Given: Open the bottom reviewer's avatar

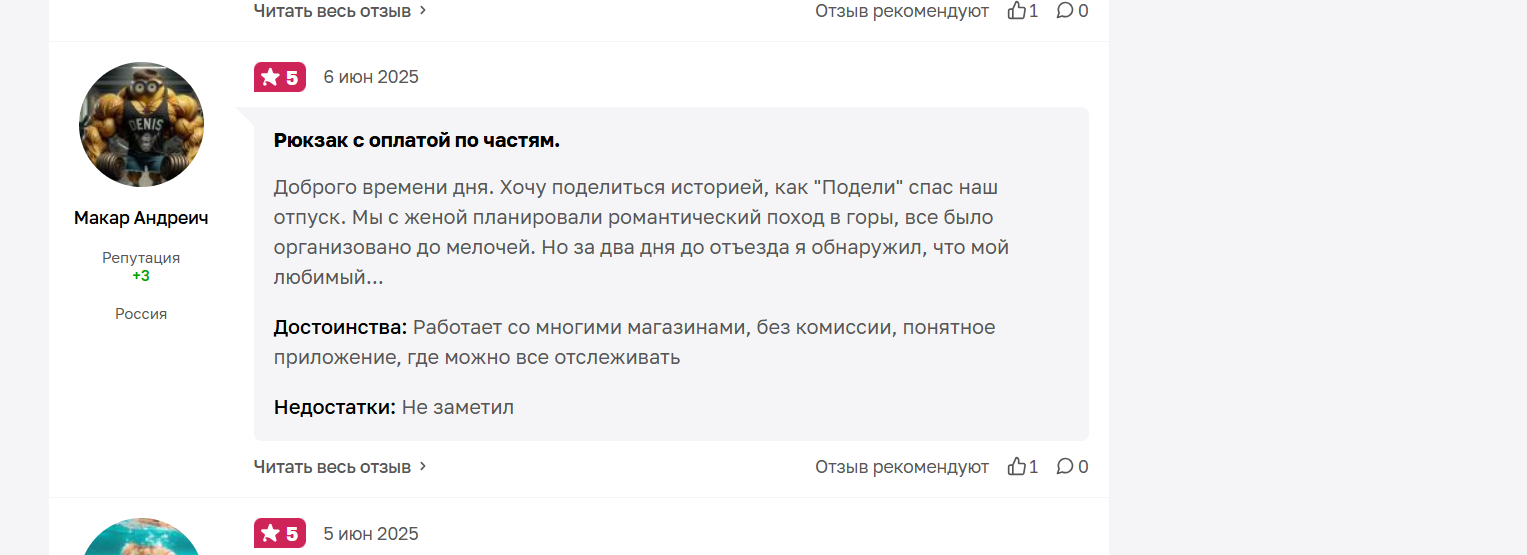Looking at the screenshot, I should tap(141, 537).
